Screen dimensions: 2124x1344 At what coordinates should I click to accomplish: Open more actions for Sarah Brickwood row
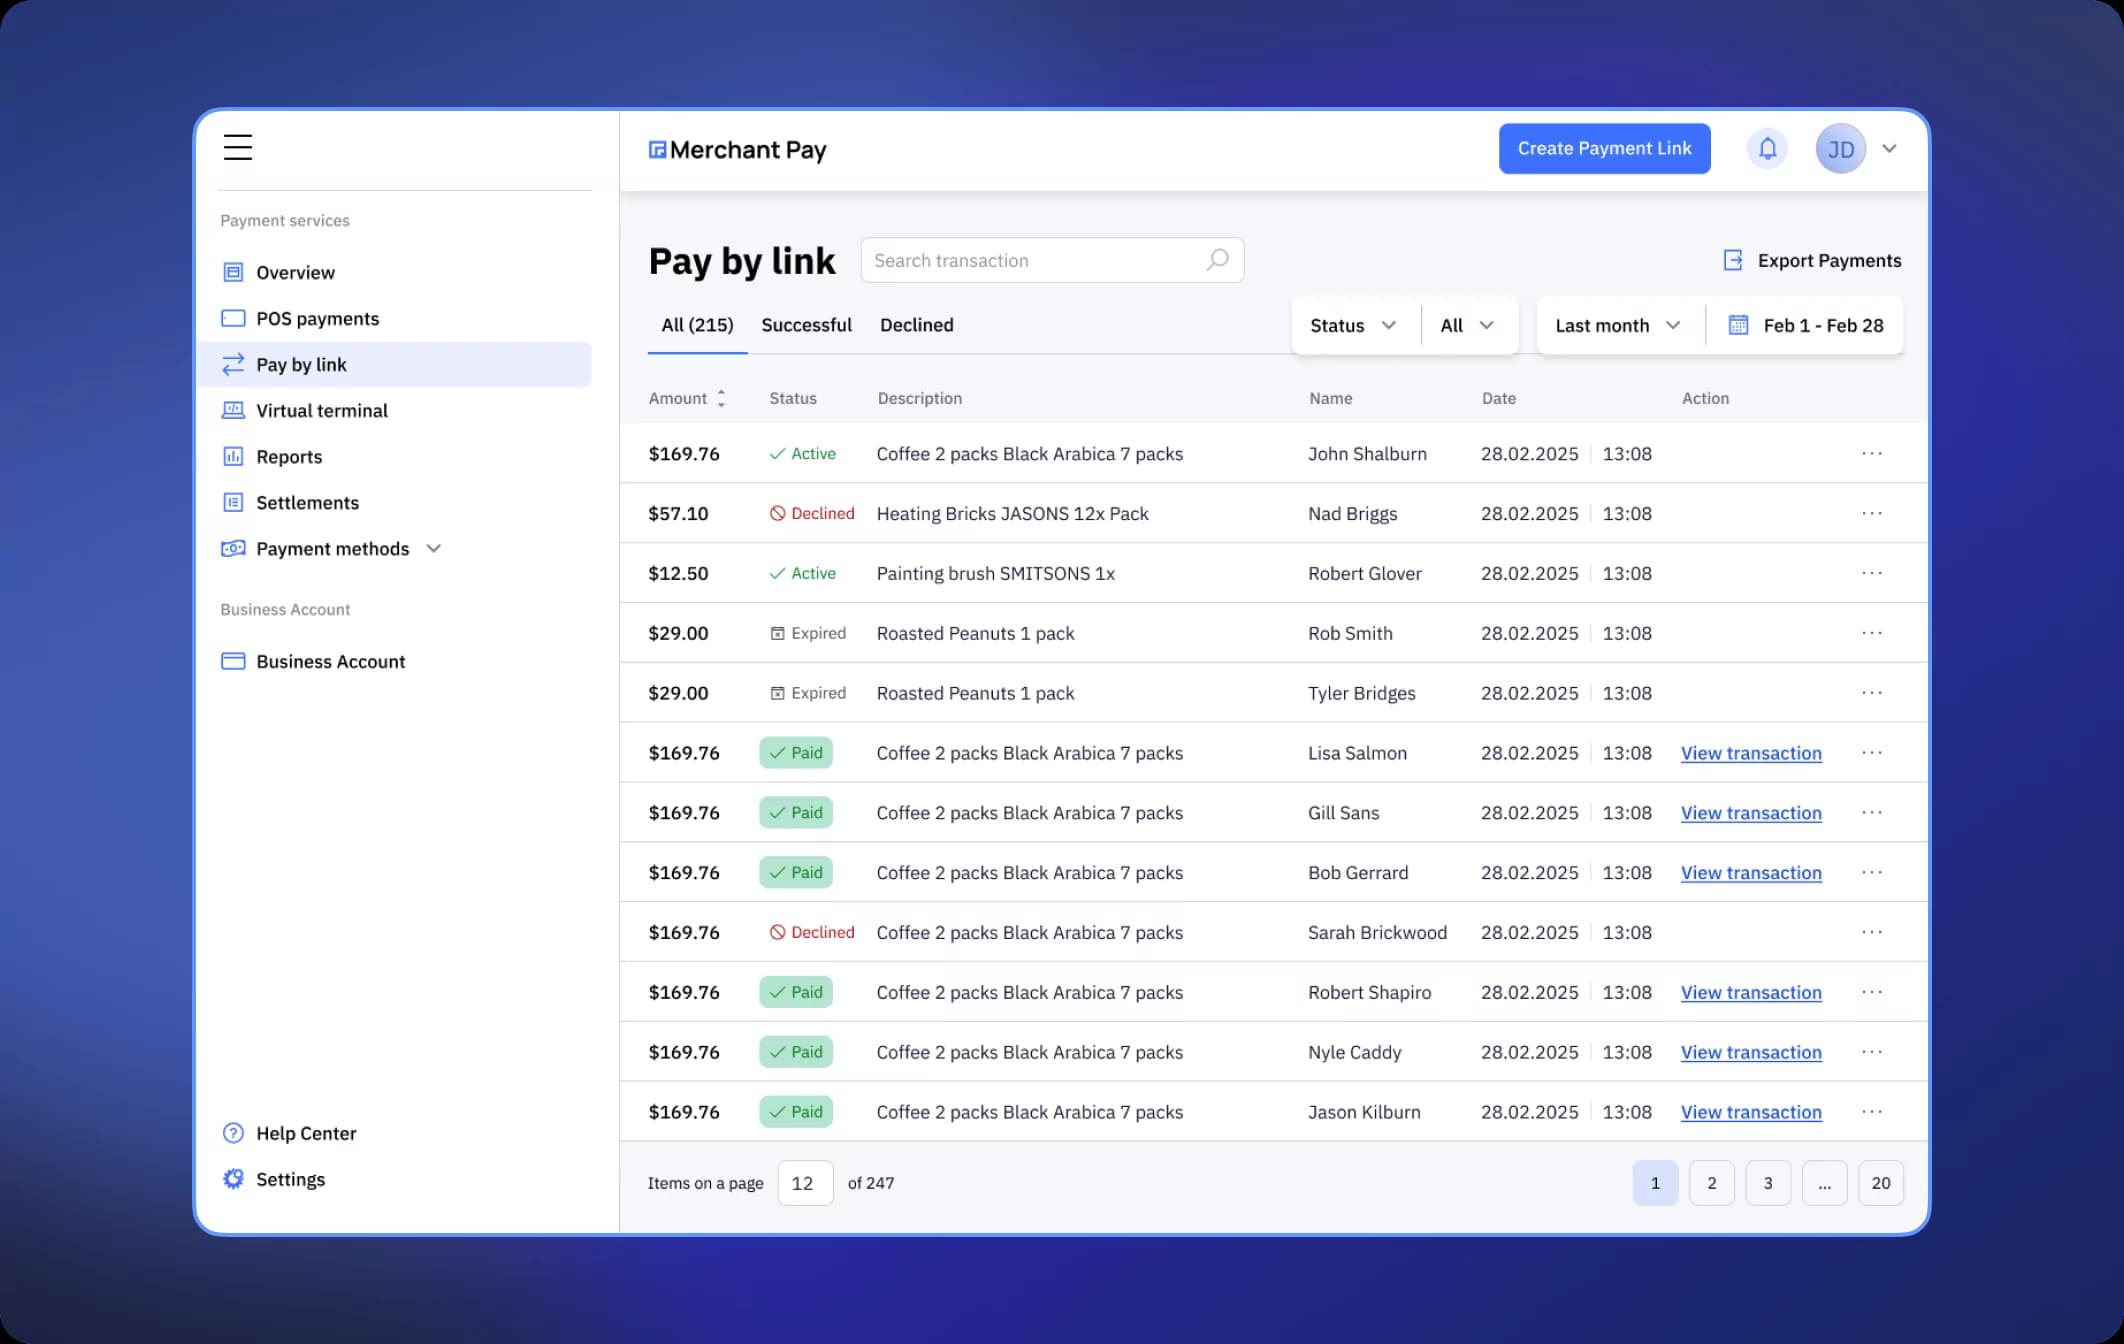(1872, 932)
